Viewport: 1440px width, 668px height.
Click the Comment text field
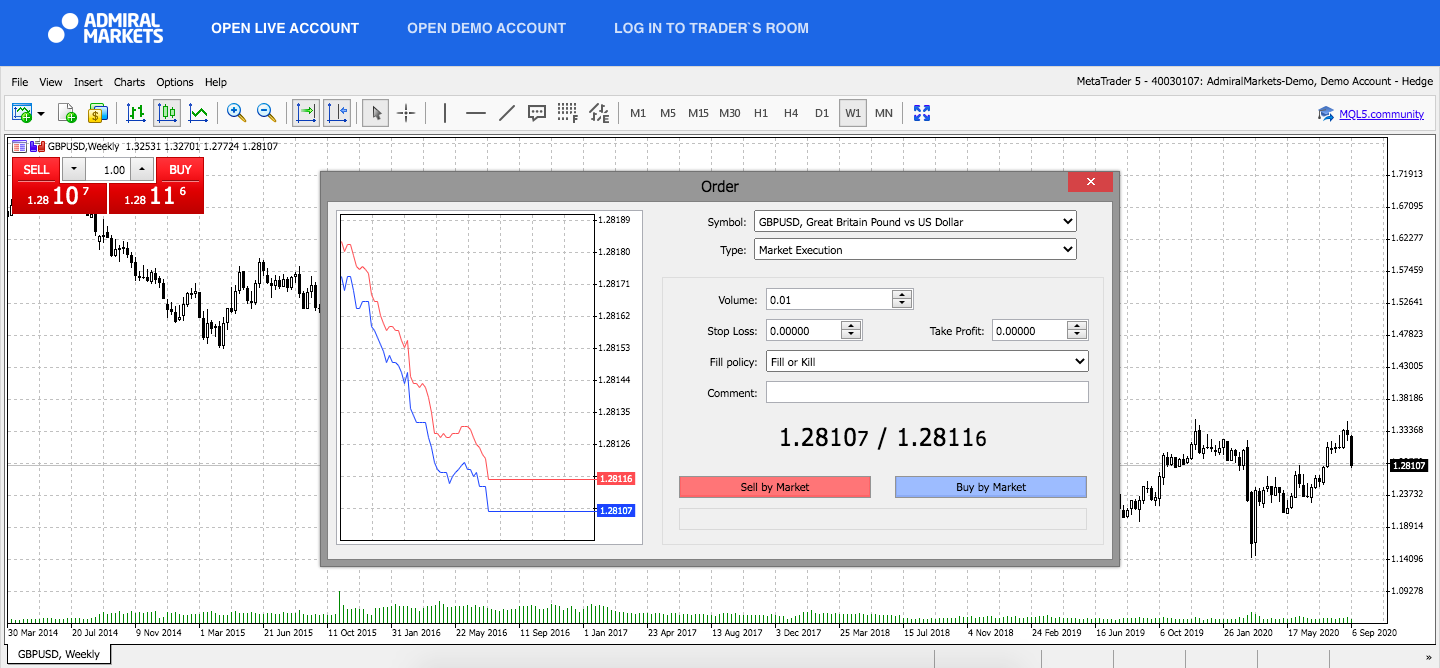pos(927,392)
